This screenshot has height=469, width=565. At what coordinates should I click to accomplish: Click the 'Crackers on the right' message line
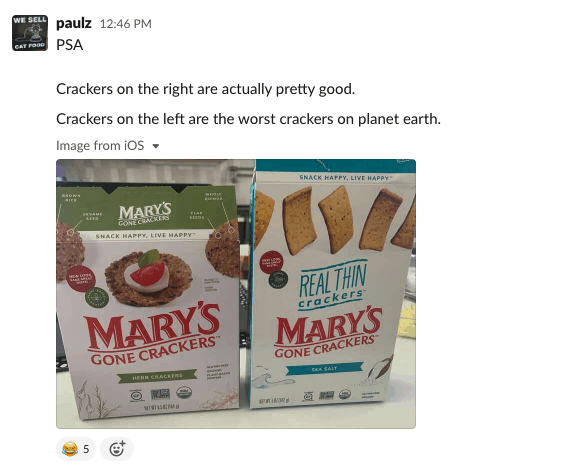tap(205, 89)
